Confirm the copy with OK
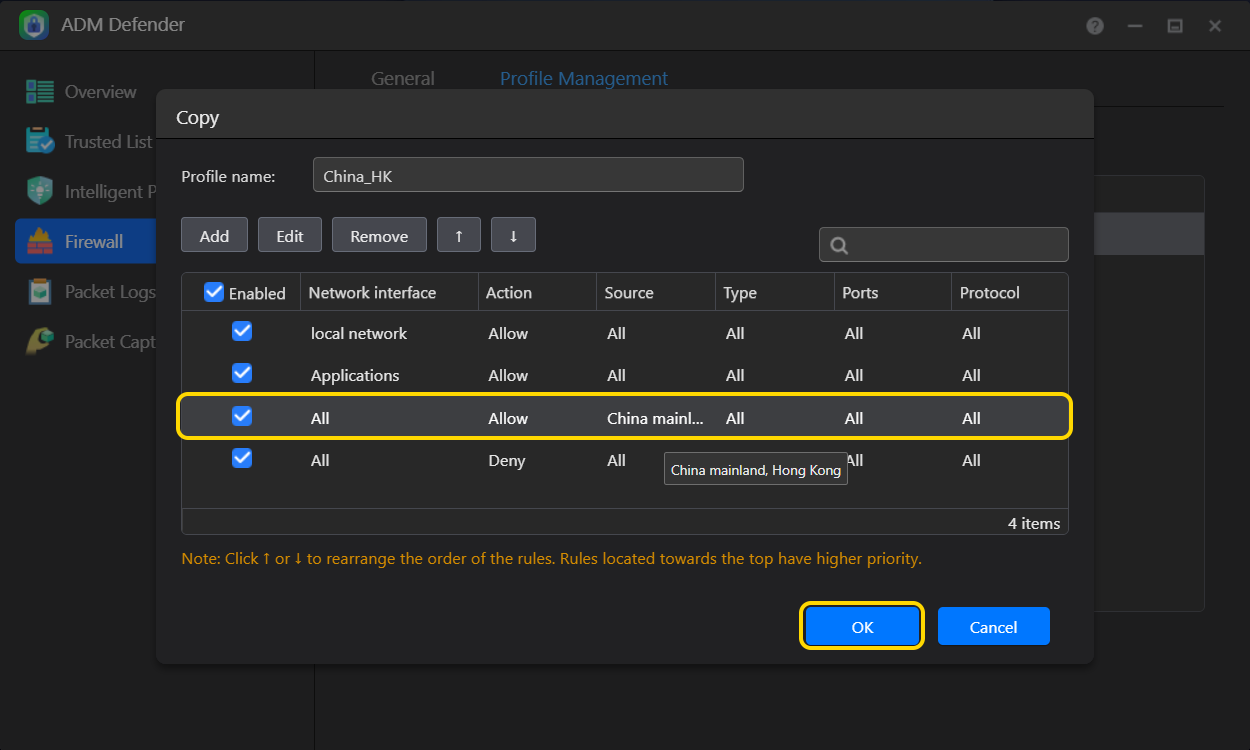The width and height of the screenshot is (1250, 750). tap(862, 626)
